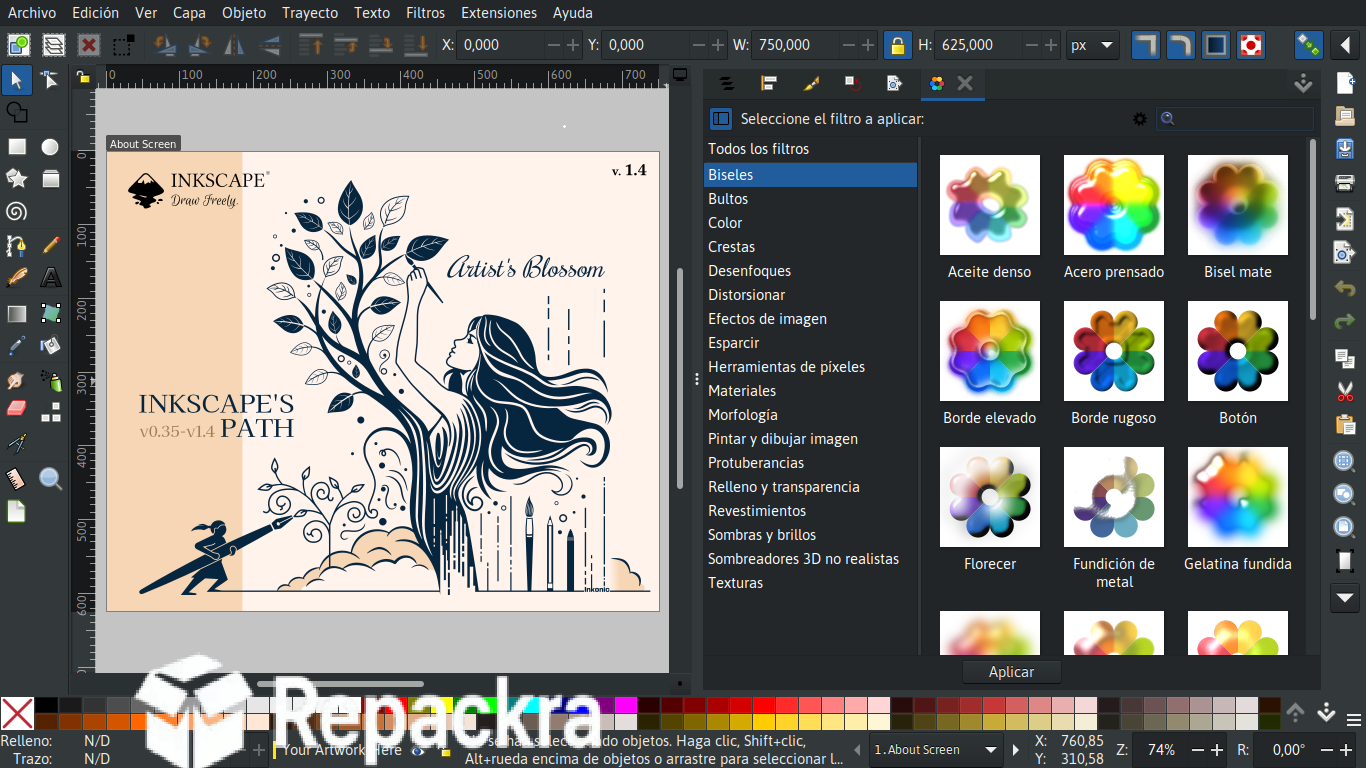Select the Measure ruler tool
Viewport: 1366px width, 768px height.
pyautogui.click(x=17, y=478)
